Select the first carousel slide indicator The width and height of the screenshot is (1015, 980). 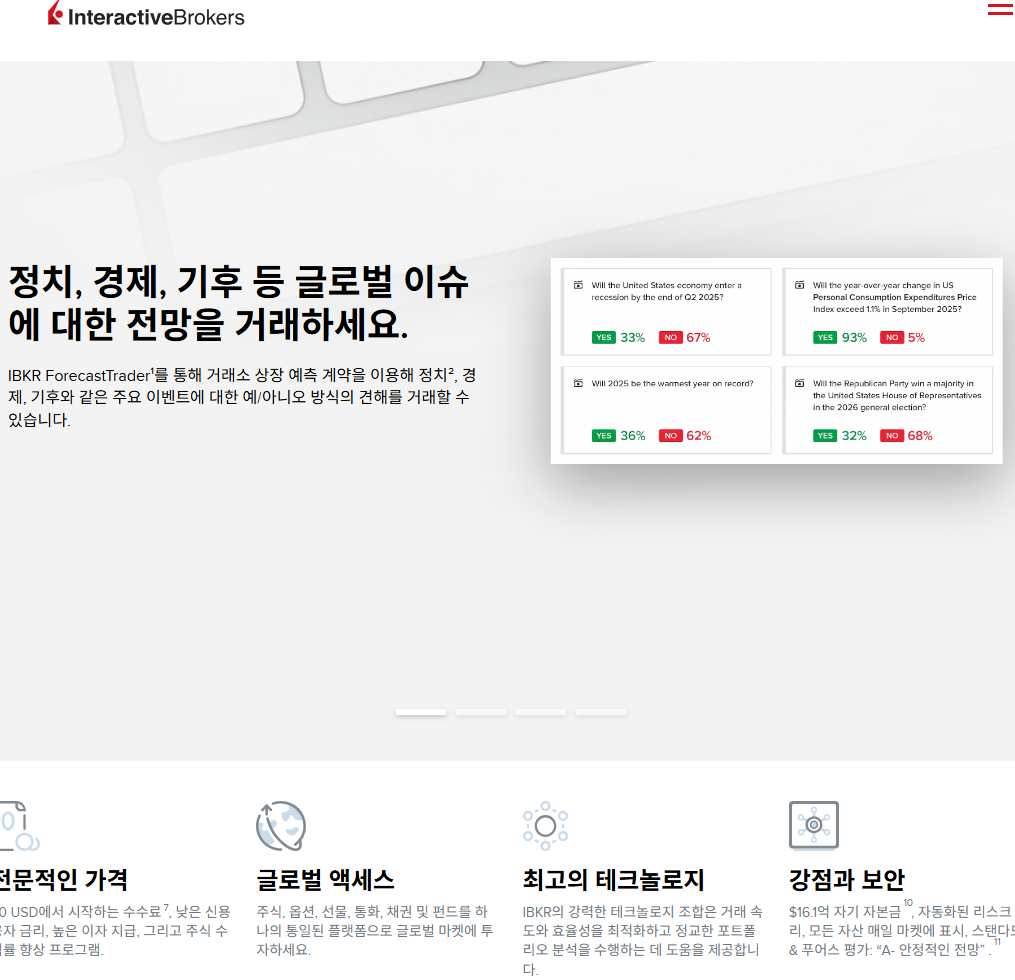tap(421, 712)
